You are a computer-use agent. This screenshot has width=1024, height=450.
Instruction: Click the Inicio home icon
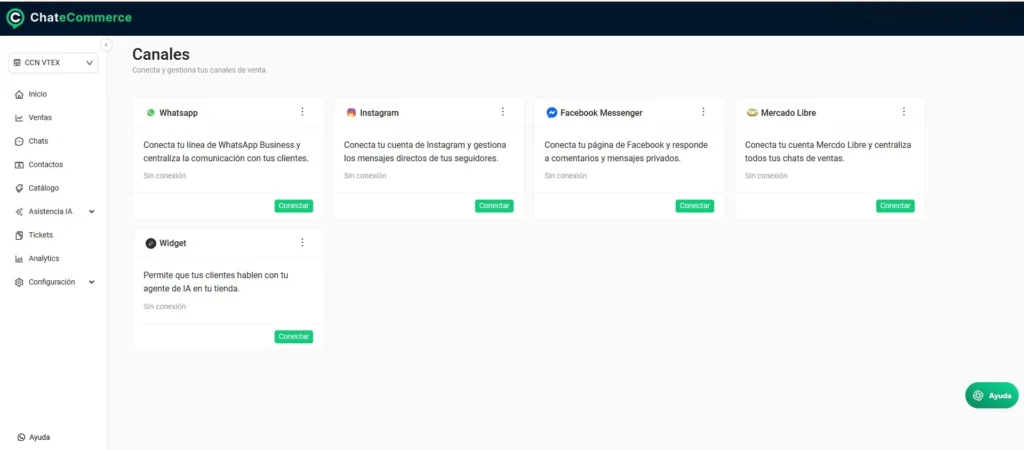[x=19, y=95]
